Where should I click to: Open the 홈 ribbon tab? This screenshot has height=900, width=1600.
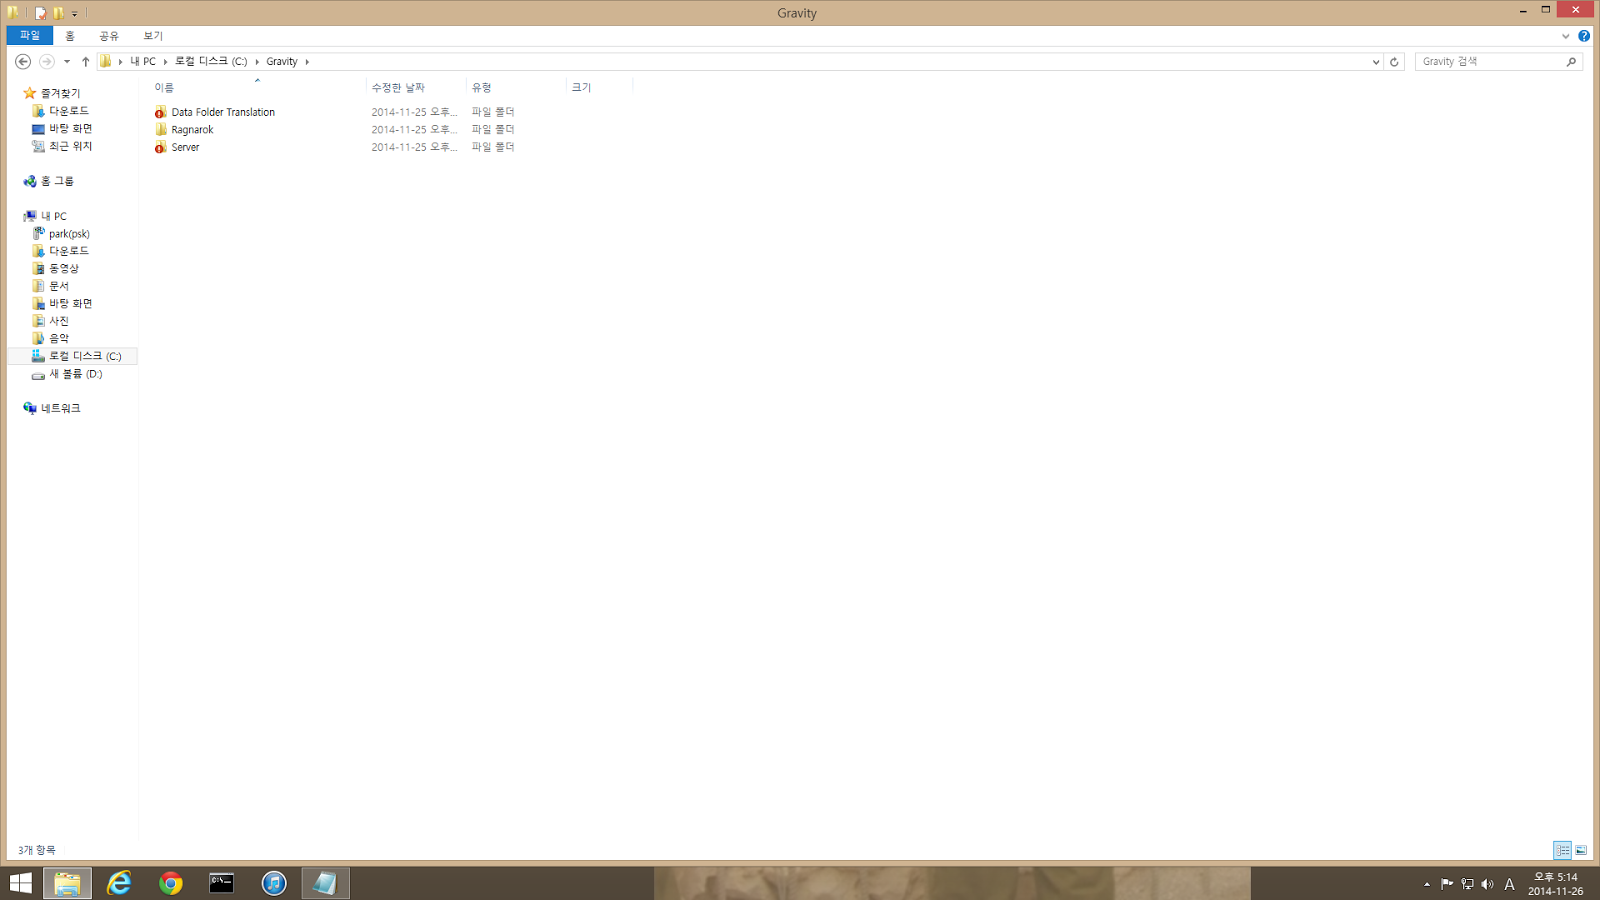point(70,36)
